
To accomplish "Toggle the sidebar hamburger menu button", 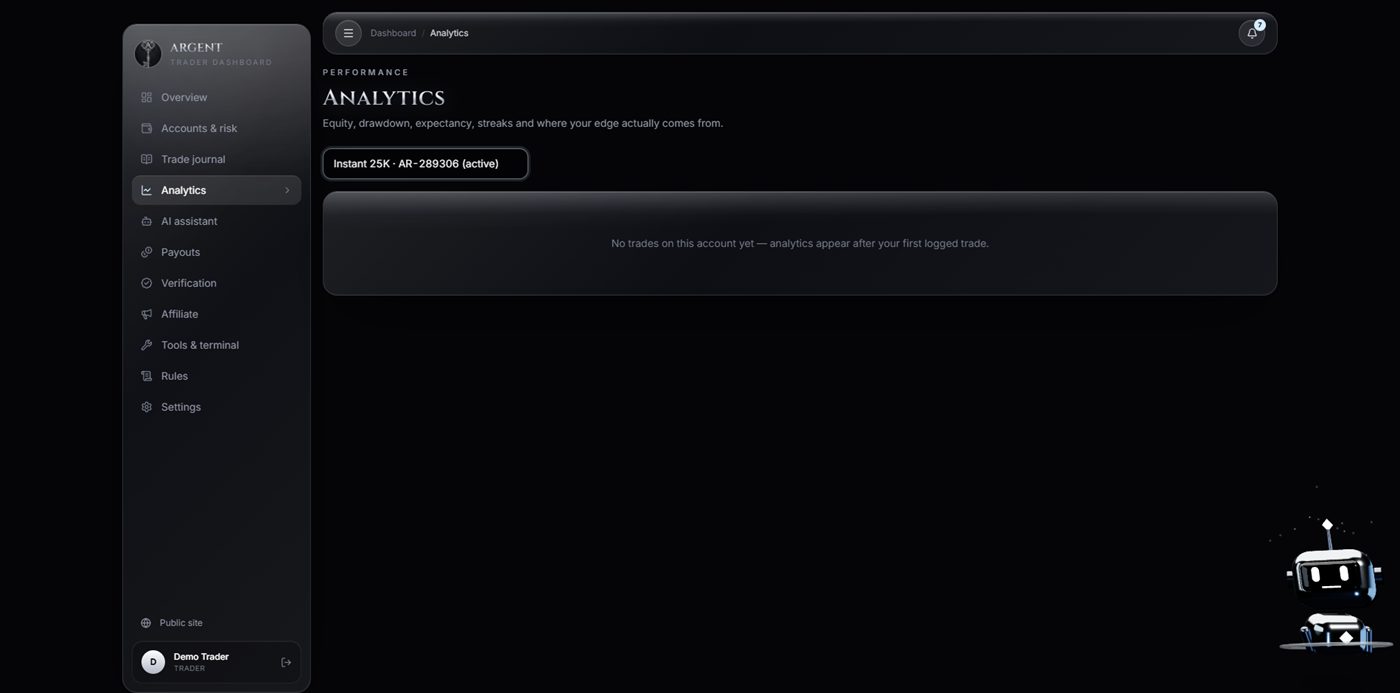I will [x=348, y=33].
